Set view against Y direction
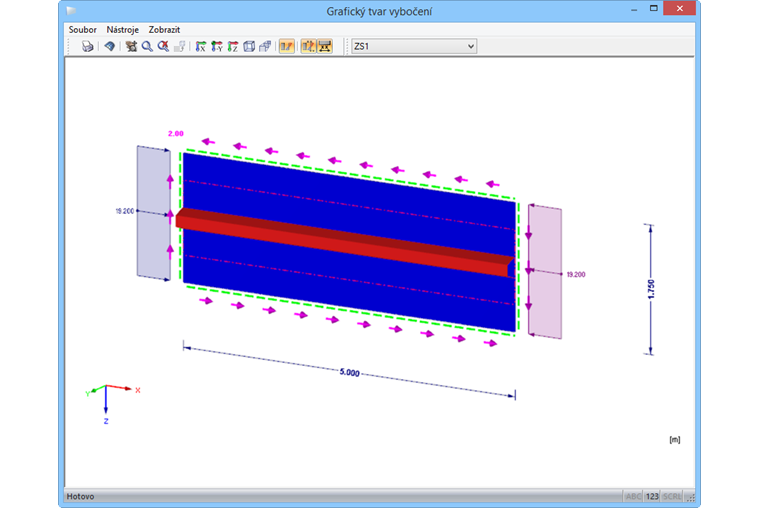The height and width of the screenshot is (508, 760). tap(217, 47)
